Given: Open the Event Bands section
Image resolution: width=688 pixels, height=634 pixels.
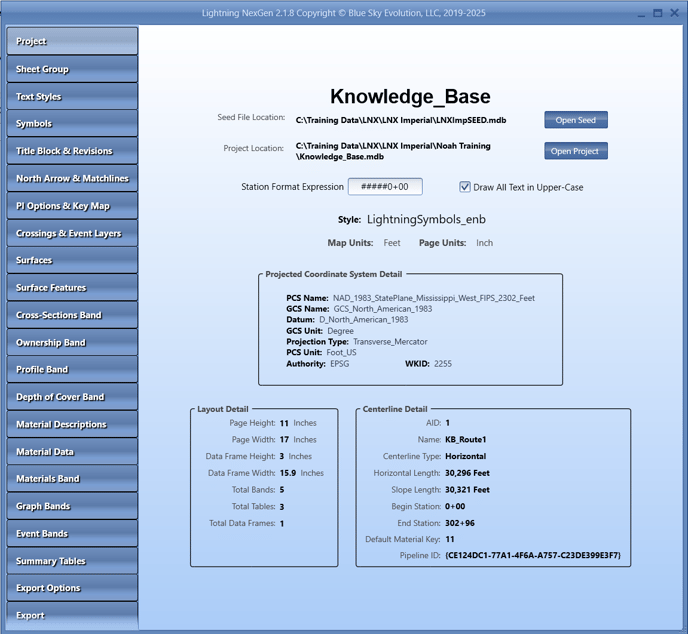Looking at the screenshot, I should 72,534.
